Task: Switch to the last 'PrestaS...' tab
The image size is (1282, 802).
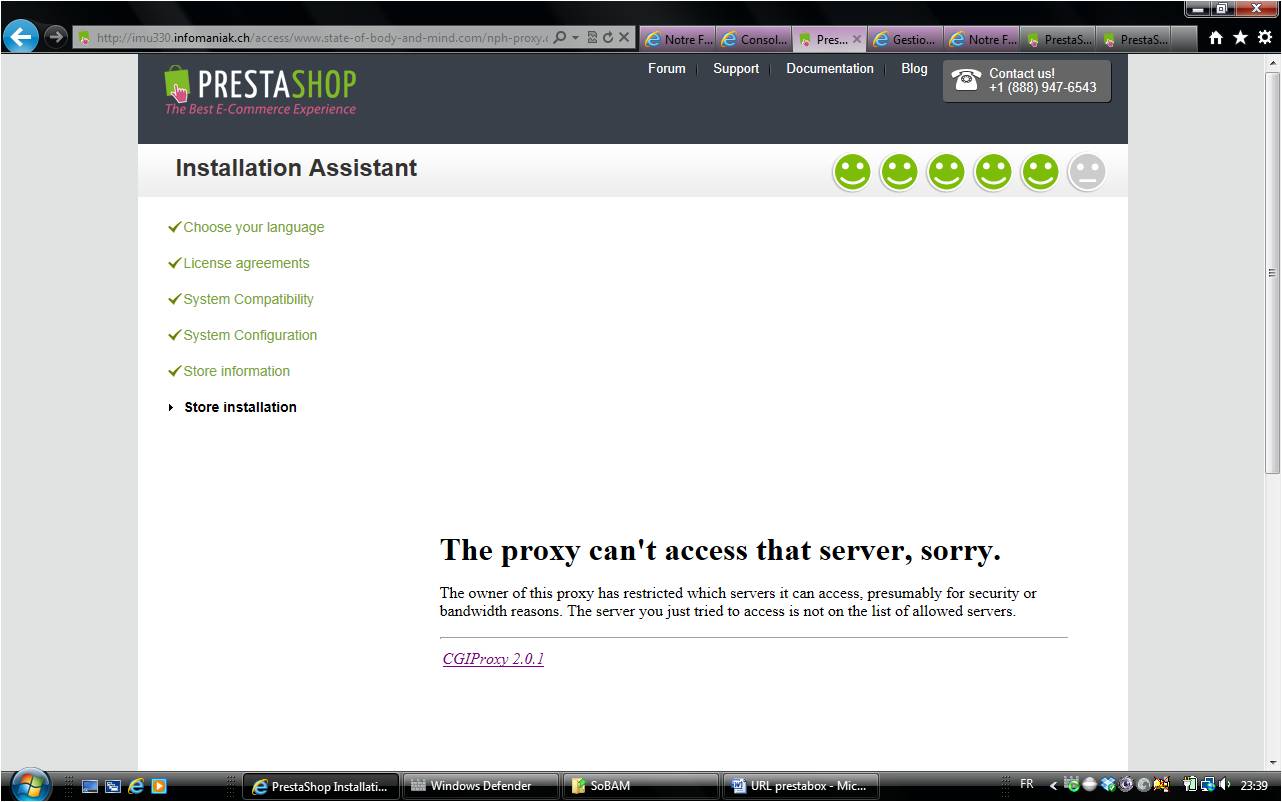Action: (1134, 39)
